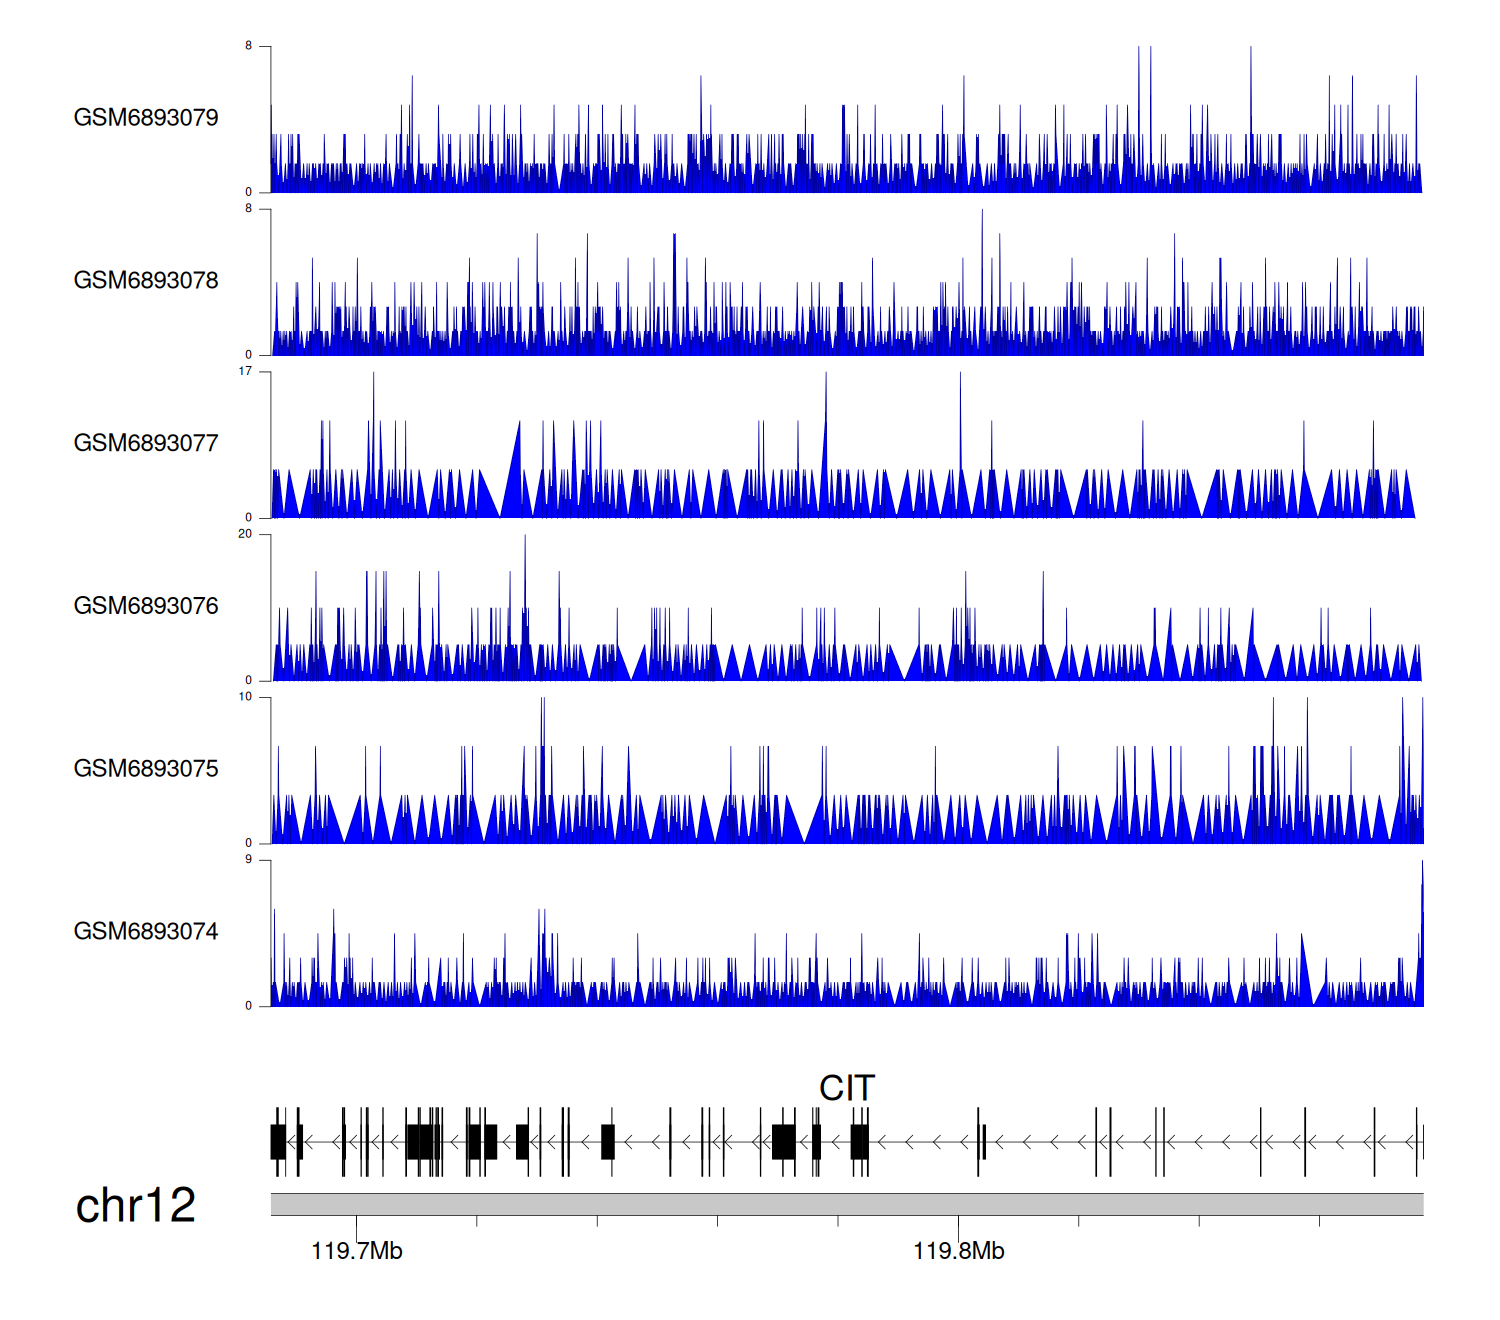Click the GSM6893077 sample name
The image size is (1500, 1320).
(x=146, y=443)
